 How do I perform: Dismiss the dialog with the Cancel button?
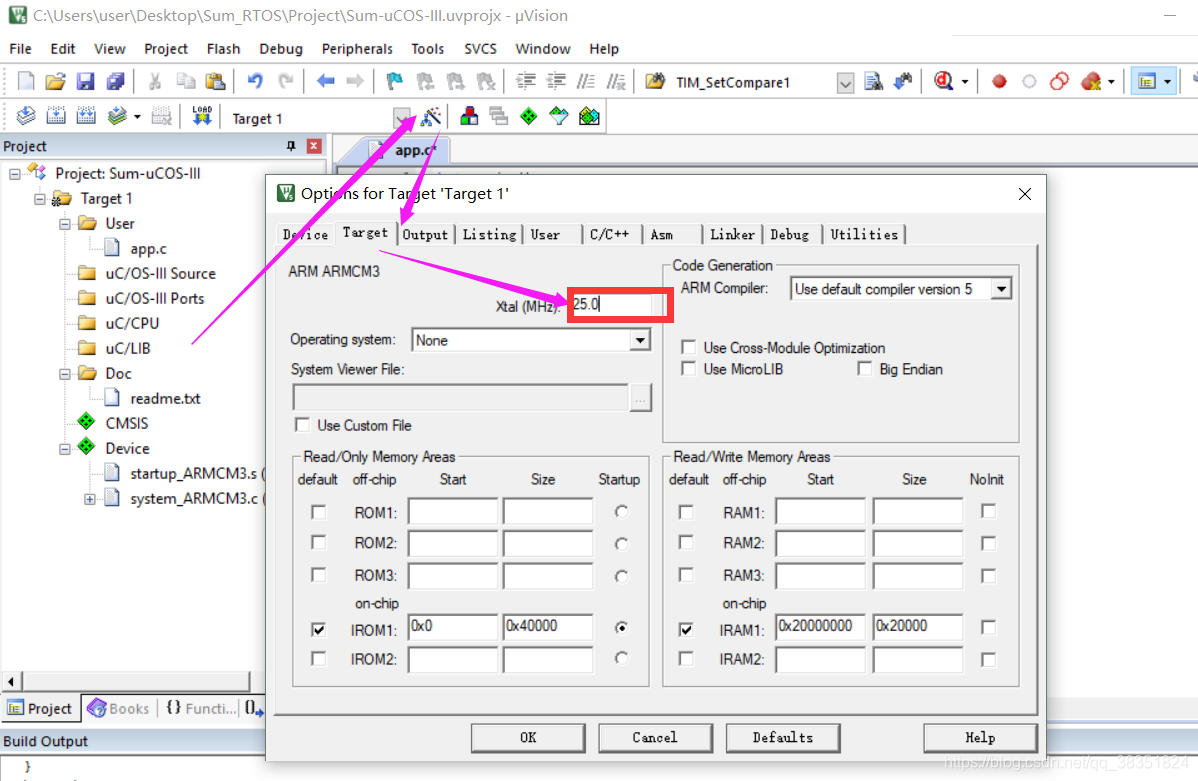655,737
